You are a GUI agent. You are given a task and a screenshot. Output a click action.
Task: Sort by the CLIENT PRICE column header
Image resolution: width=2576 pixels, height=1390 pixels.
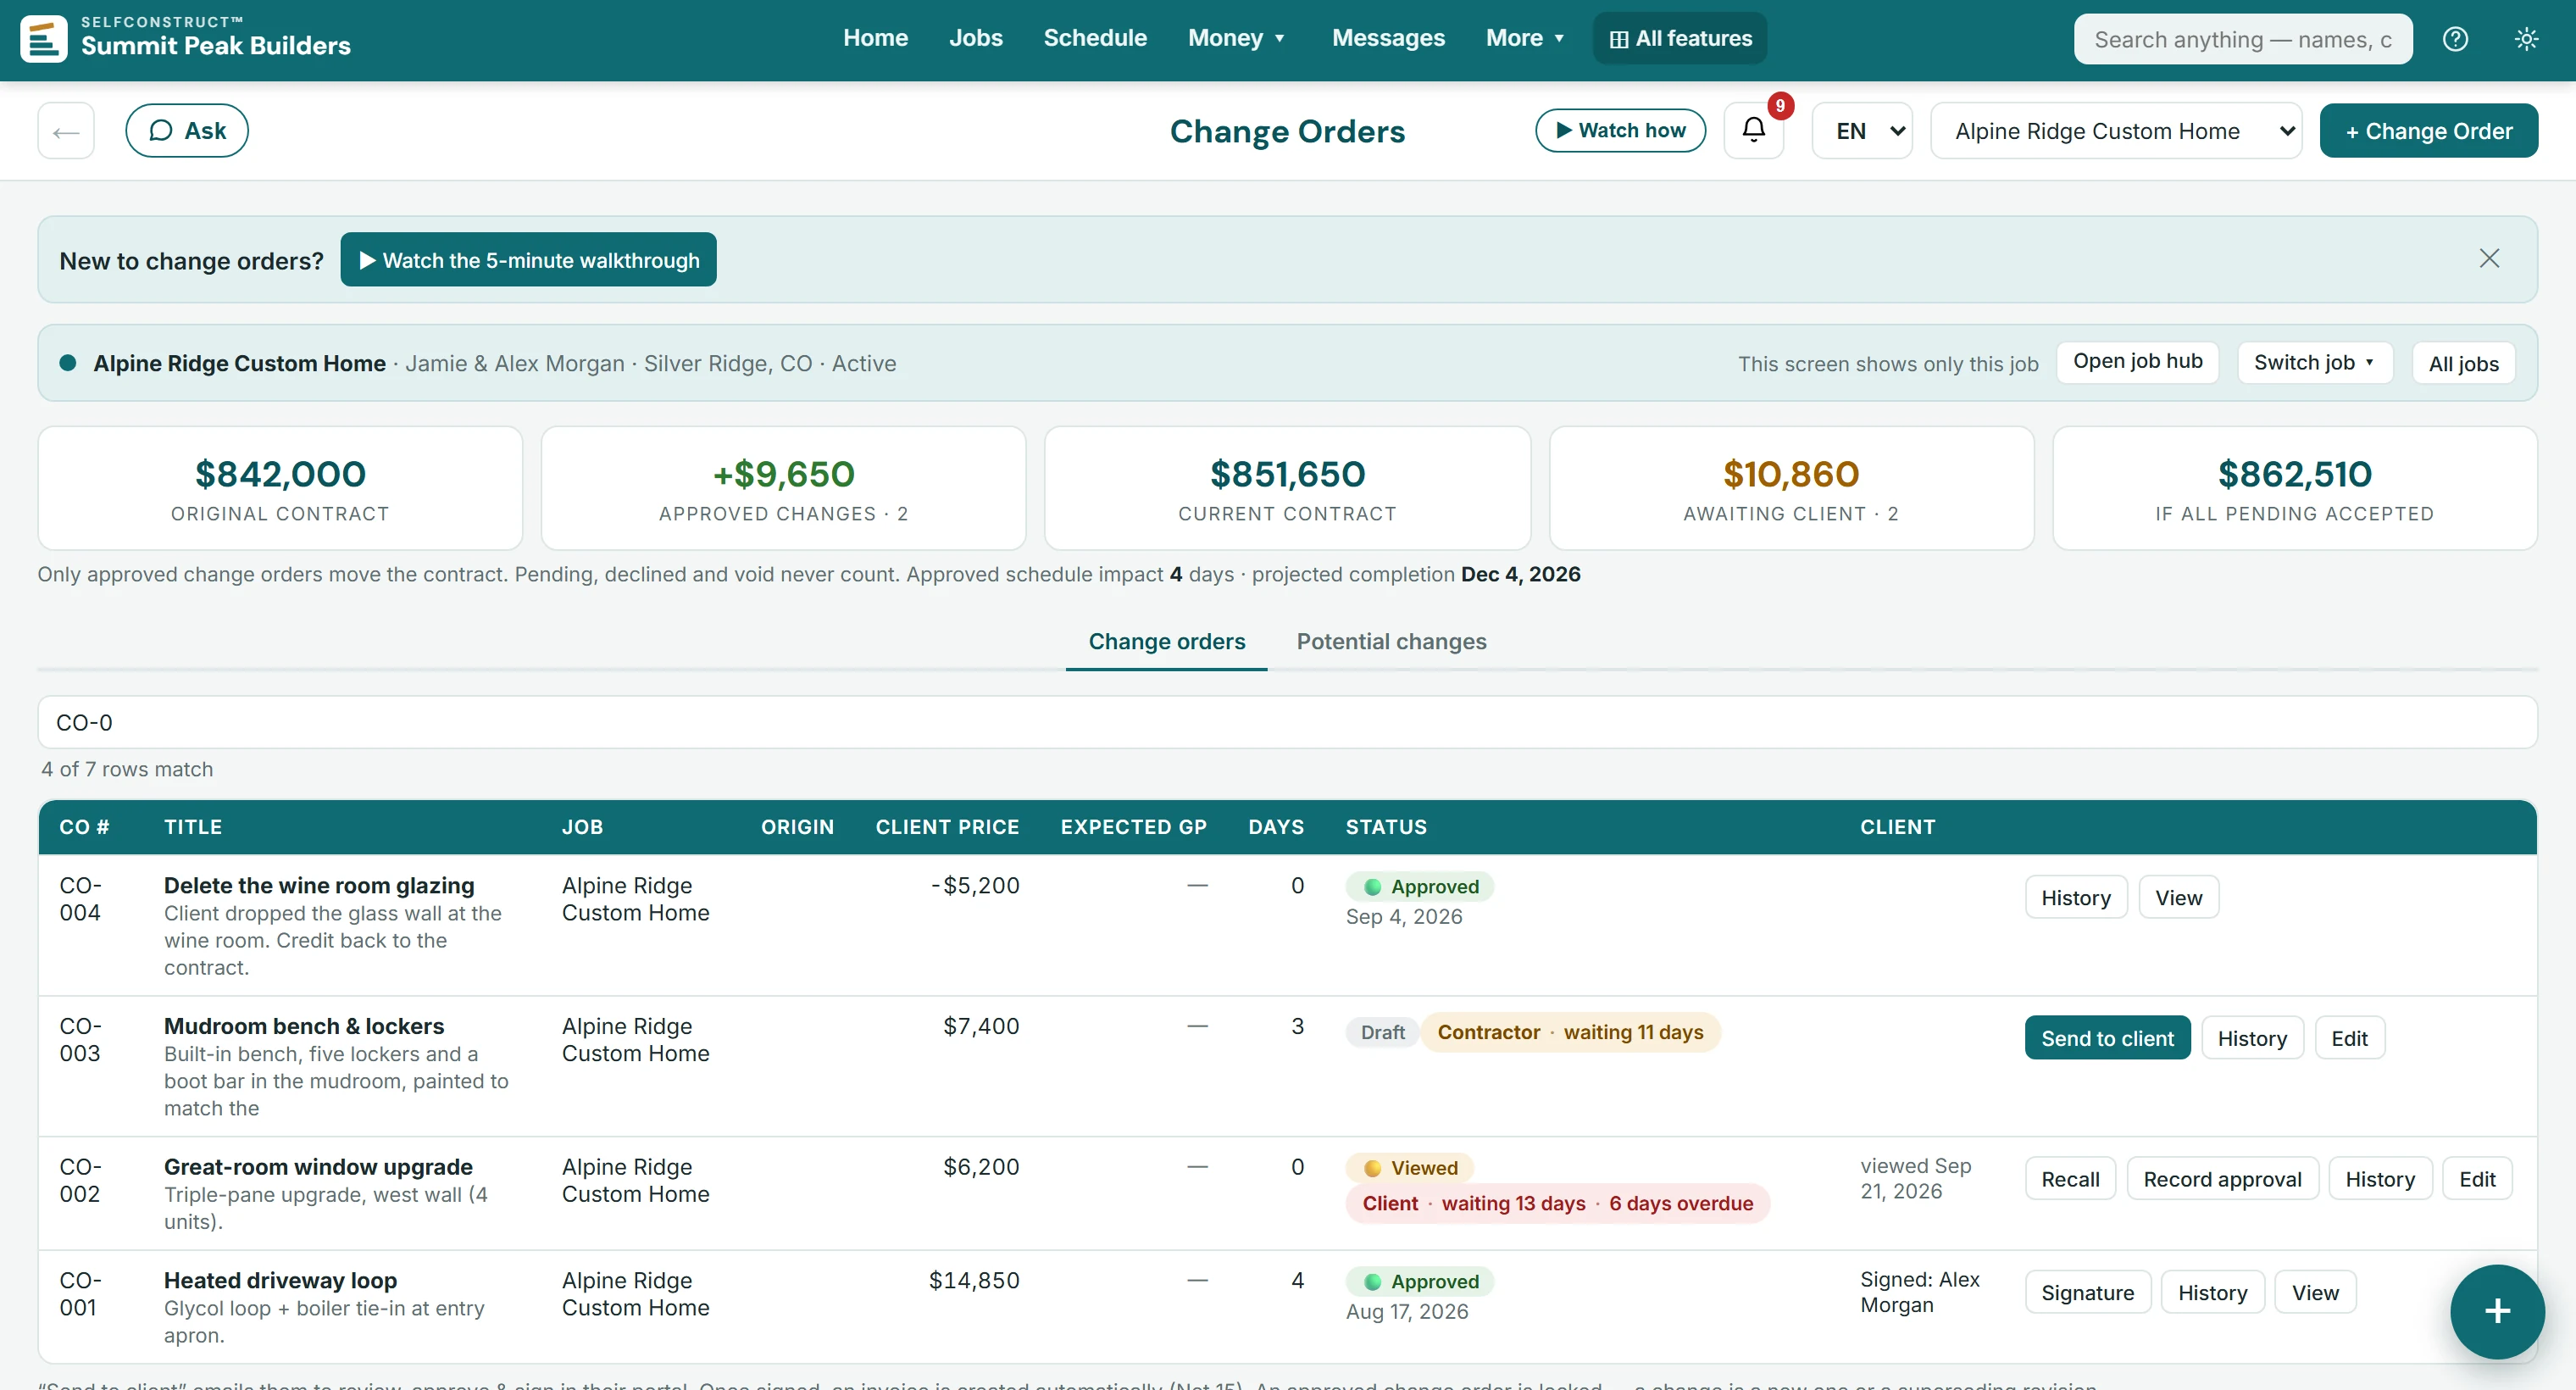pyautogui.click(x=947, y=827)
